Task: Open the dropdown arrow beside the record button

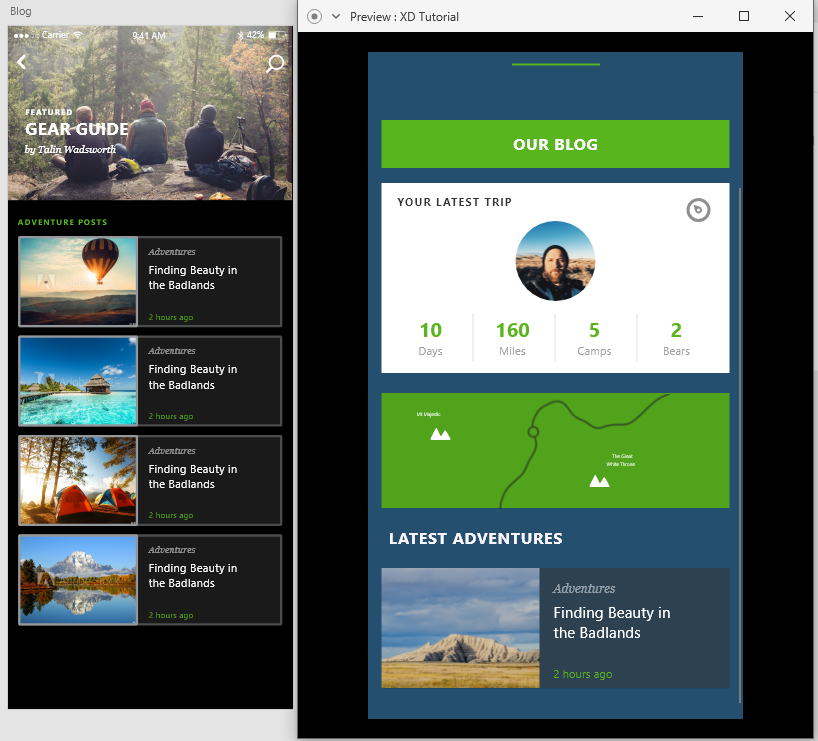Action: [x=336, y=16]
